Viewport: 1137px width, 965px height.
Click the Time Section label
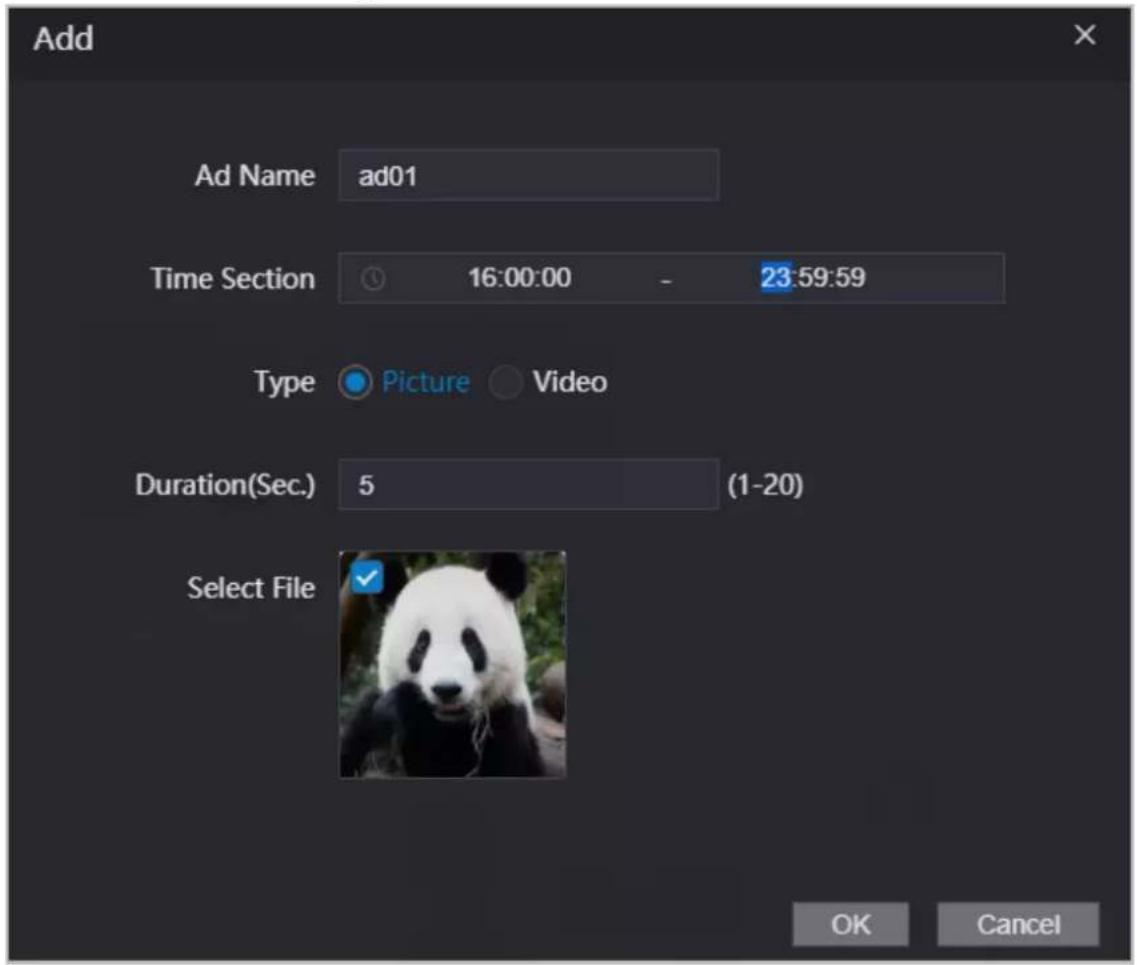pyautogui.click(x=233, y=278)
